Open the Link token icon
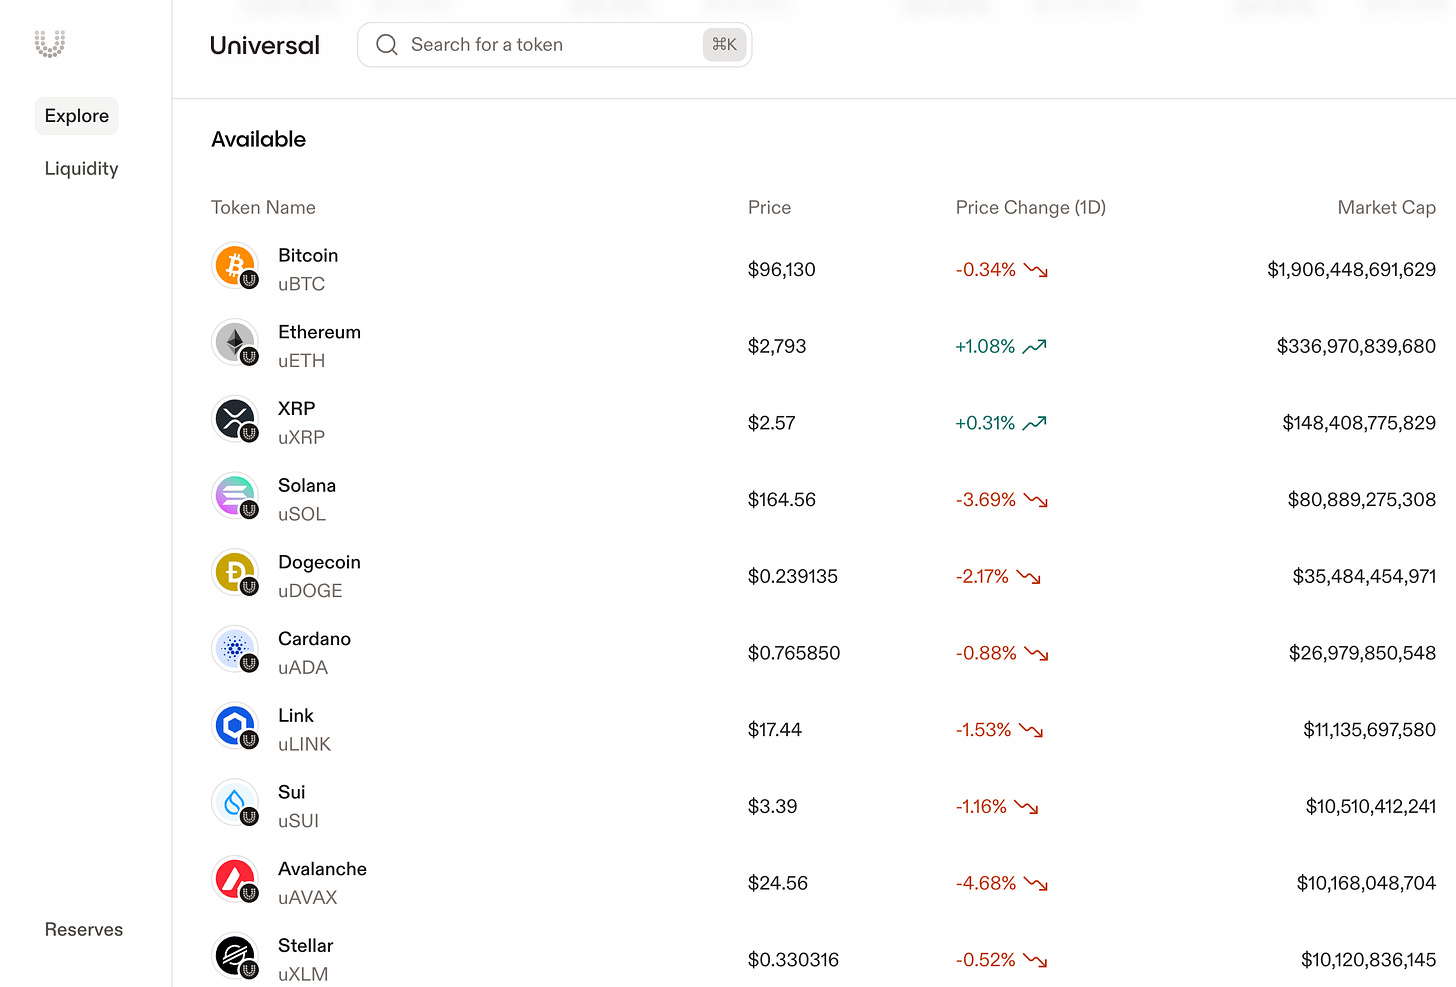1456x987 pixels. click(x=236, y=727)
